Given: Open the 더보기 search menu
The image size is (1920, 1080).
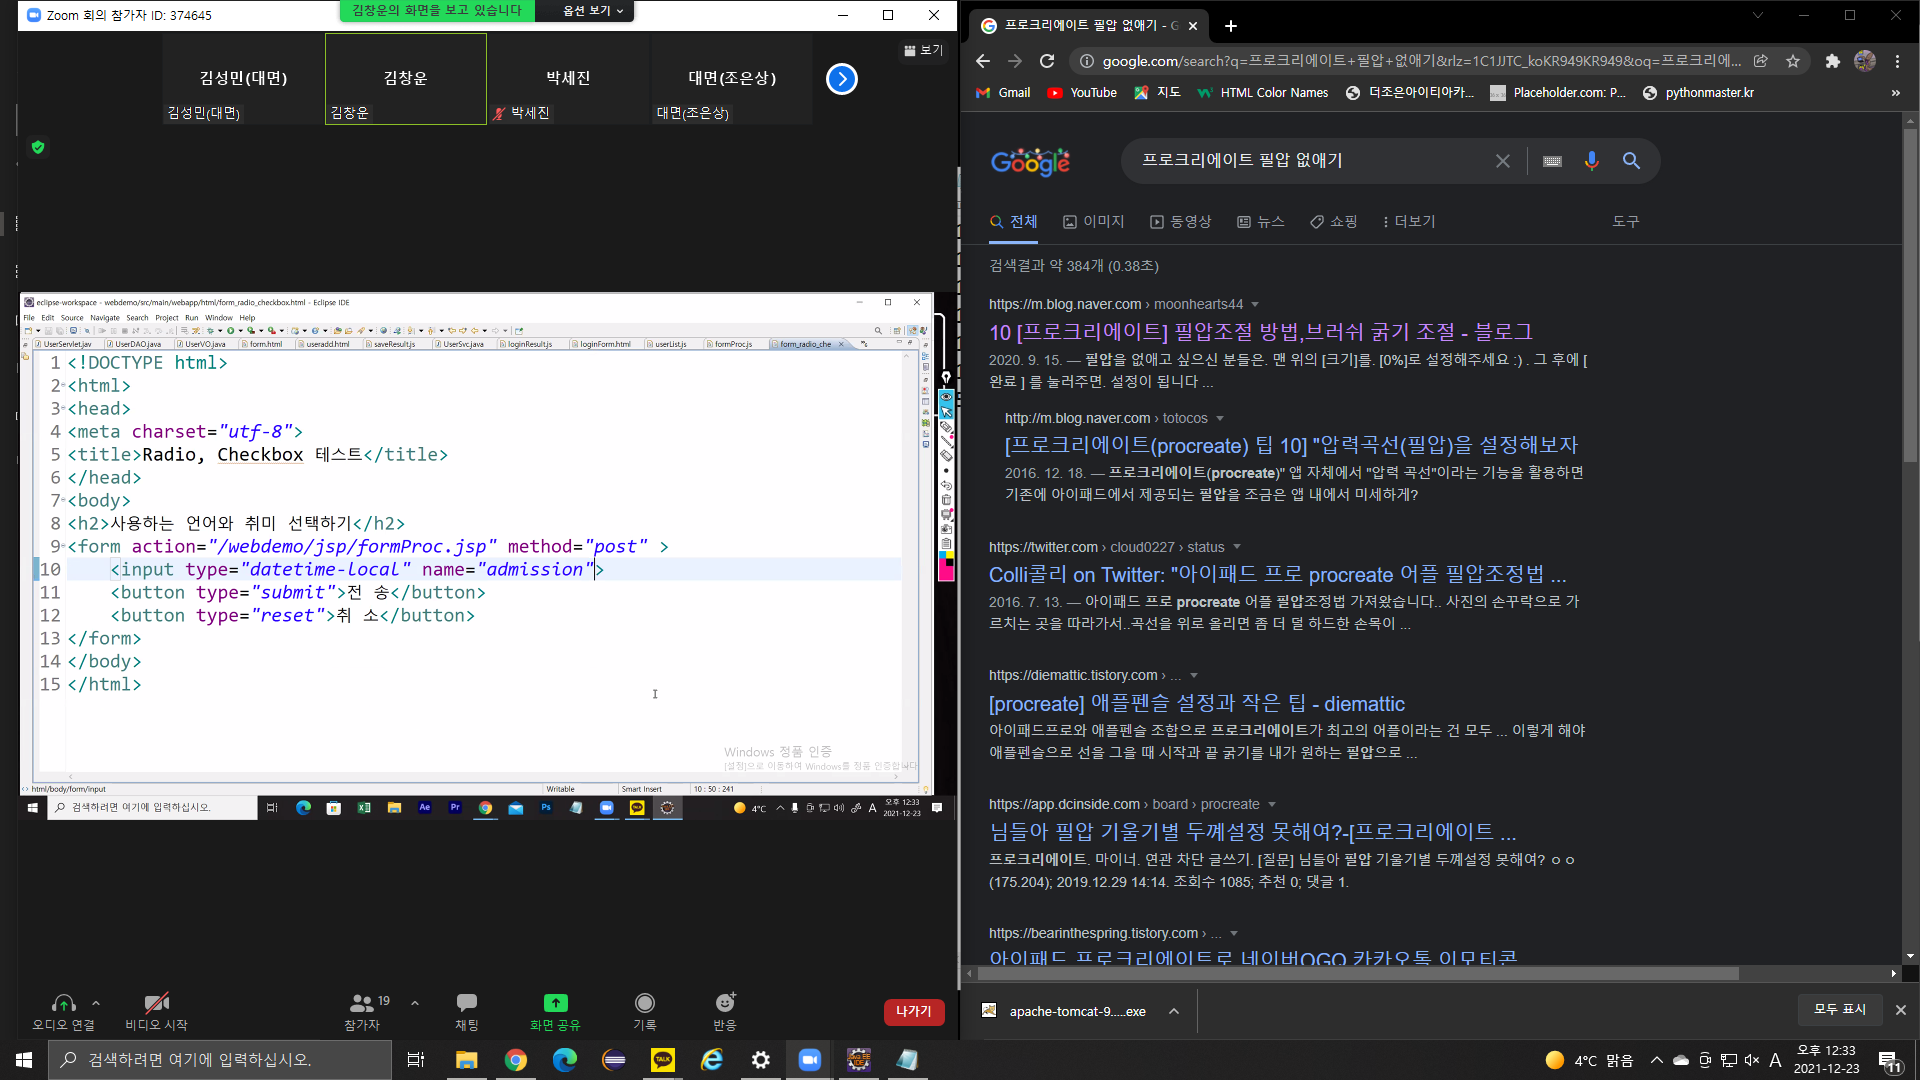Looking at the screenshot, I should [1409, 221].
